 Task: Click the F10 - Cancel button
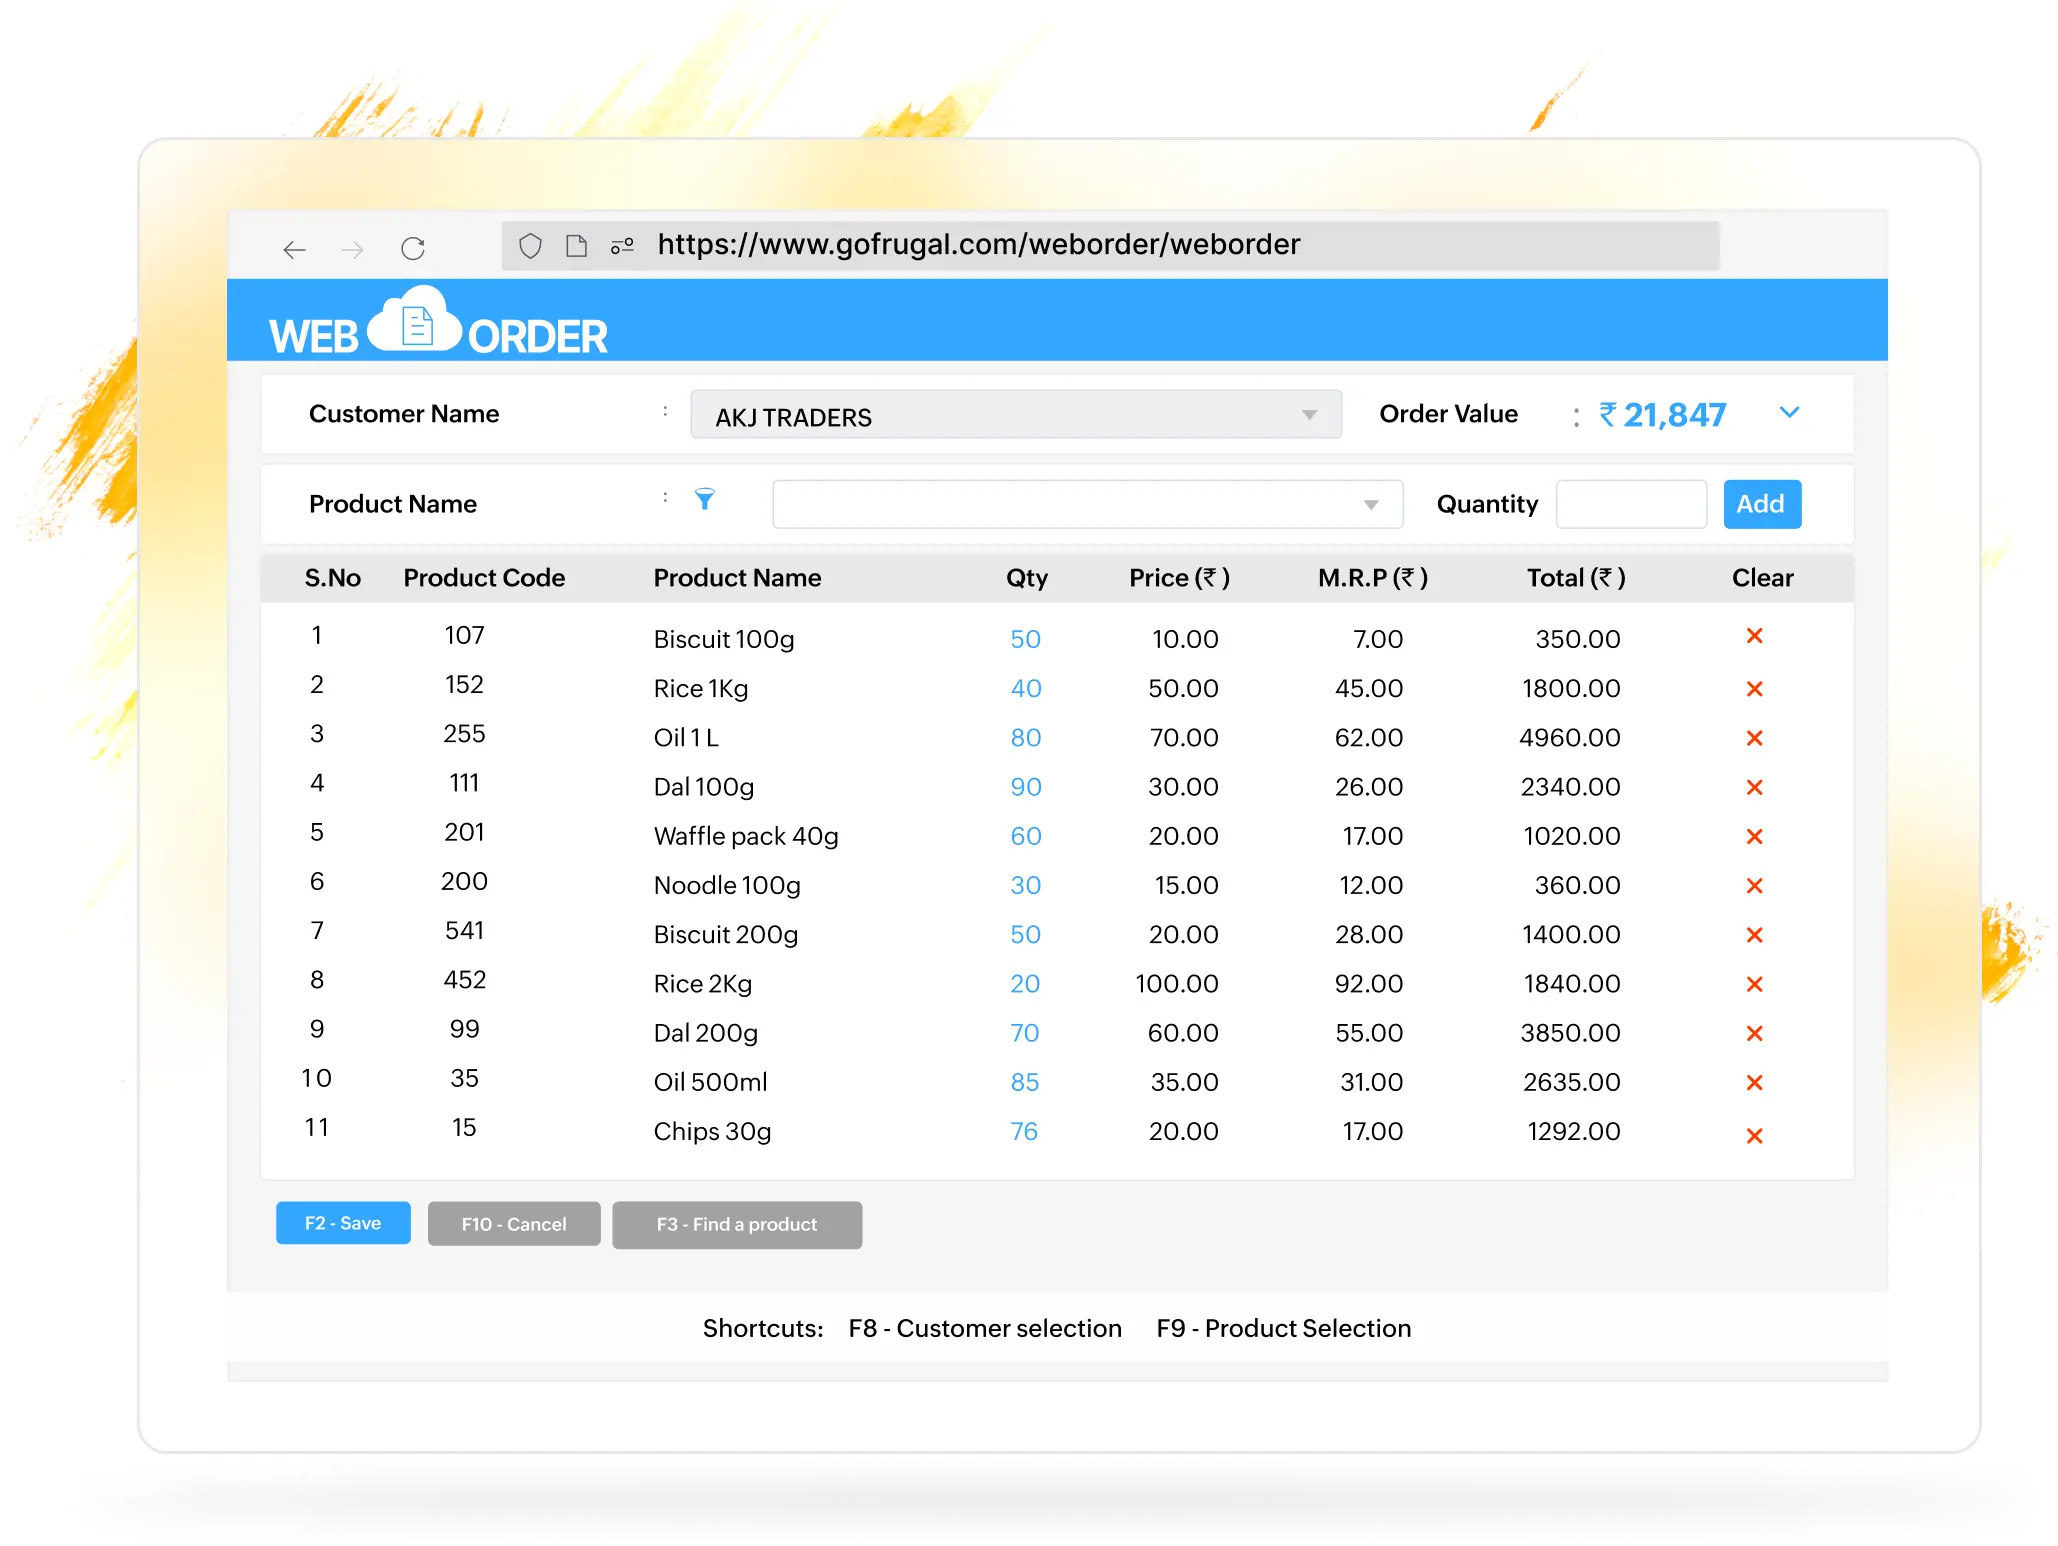tap(514, 1224)
